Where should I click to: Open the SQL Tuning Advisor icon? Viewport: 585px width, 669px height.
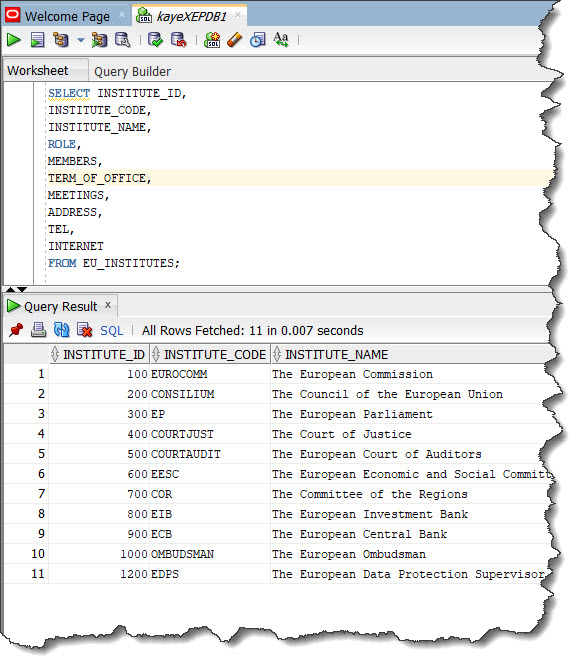point(122,40)
